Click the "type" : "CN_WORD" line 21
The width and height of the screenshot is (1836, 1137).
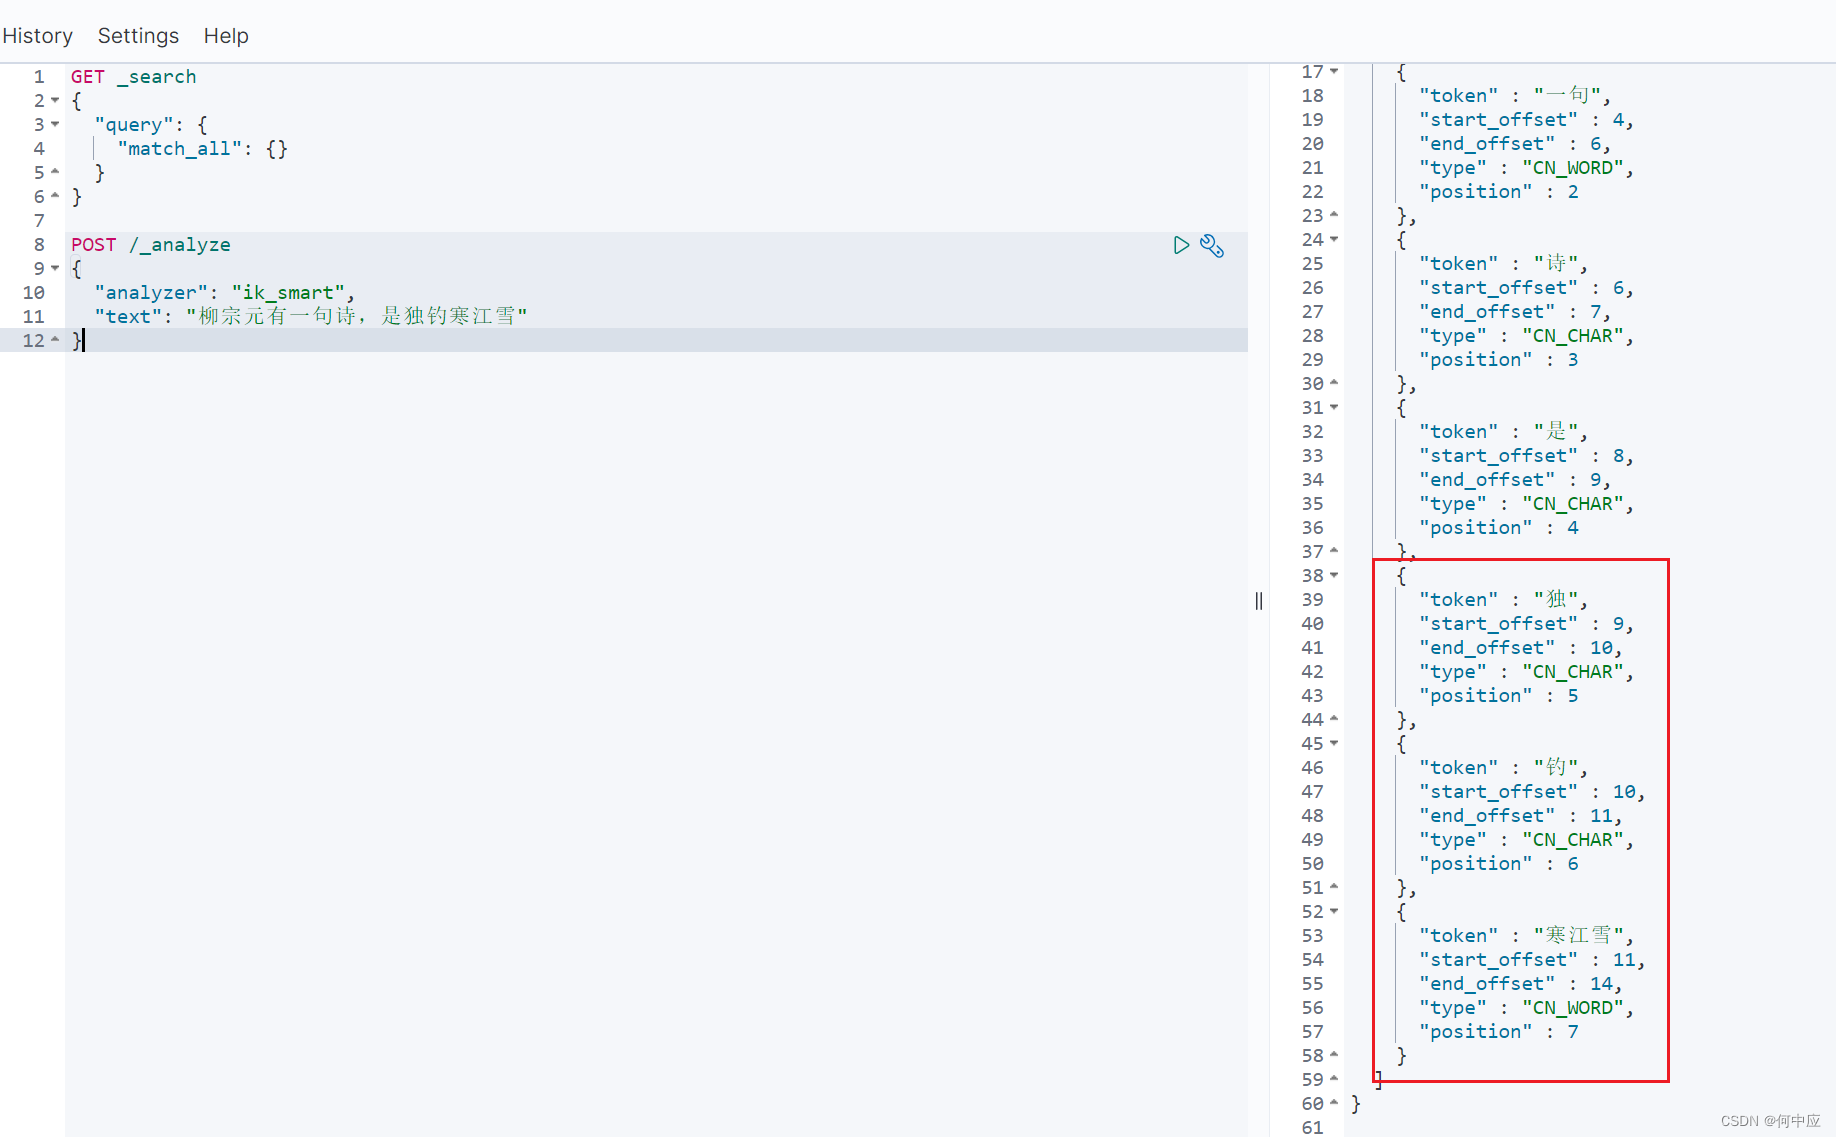click(x=1527, y=168)
